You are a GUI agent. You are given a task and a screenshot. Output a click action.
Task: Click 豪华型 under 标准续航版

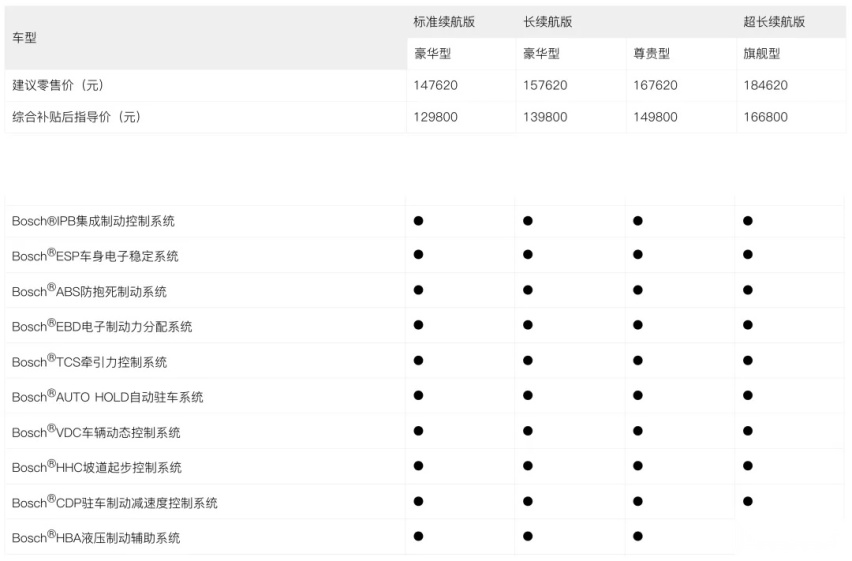coord(433,53)
